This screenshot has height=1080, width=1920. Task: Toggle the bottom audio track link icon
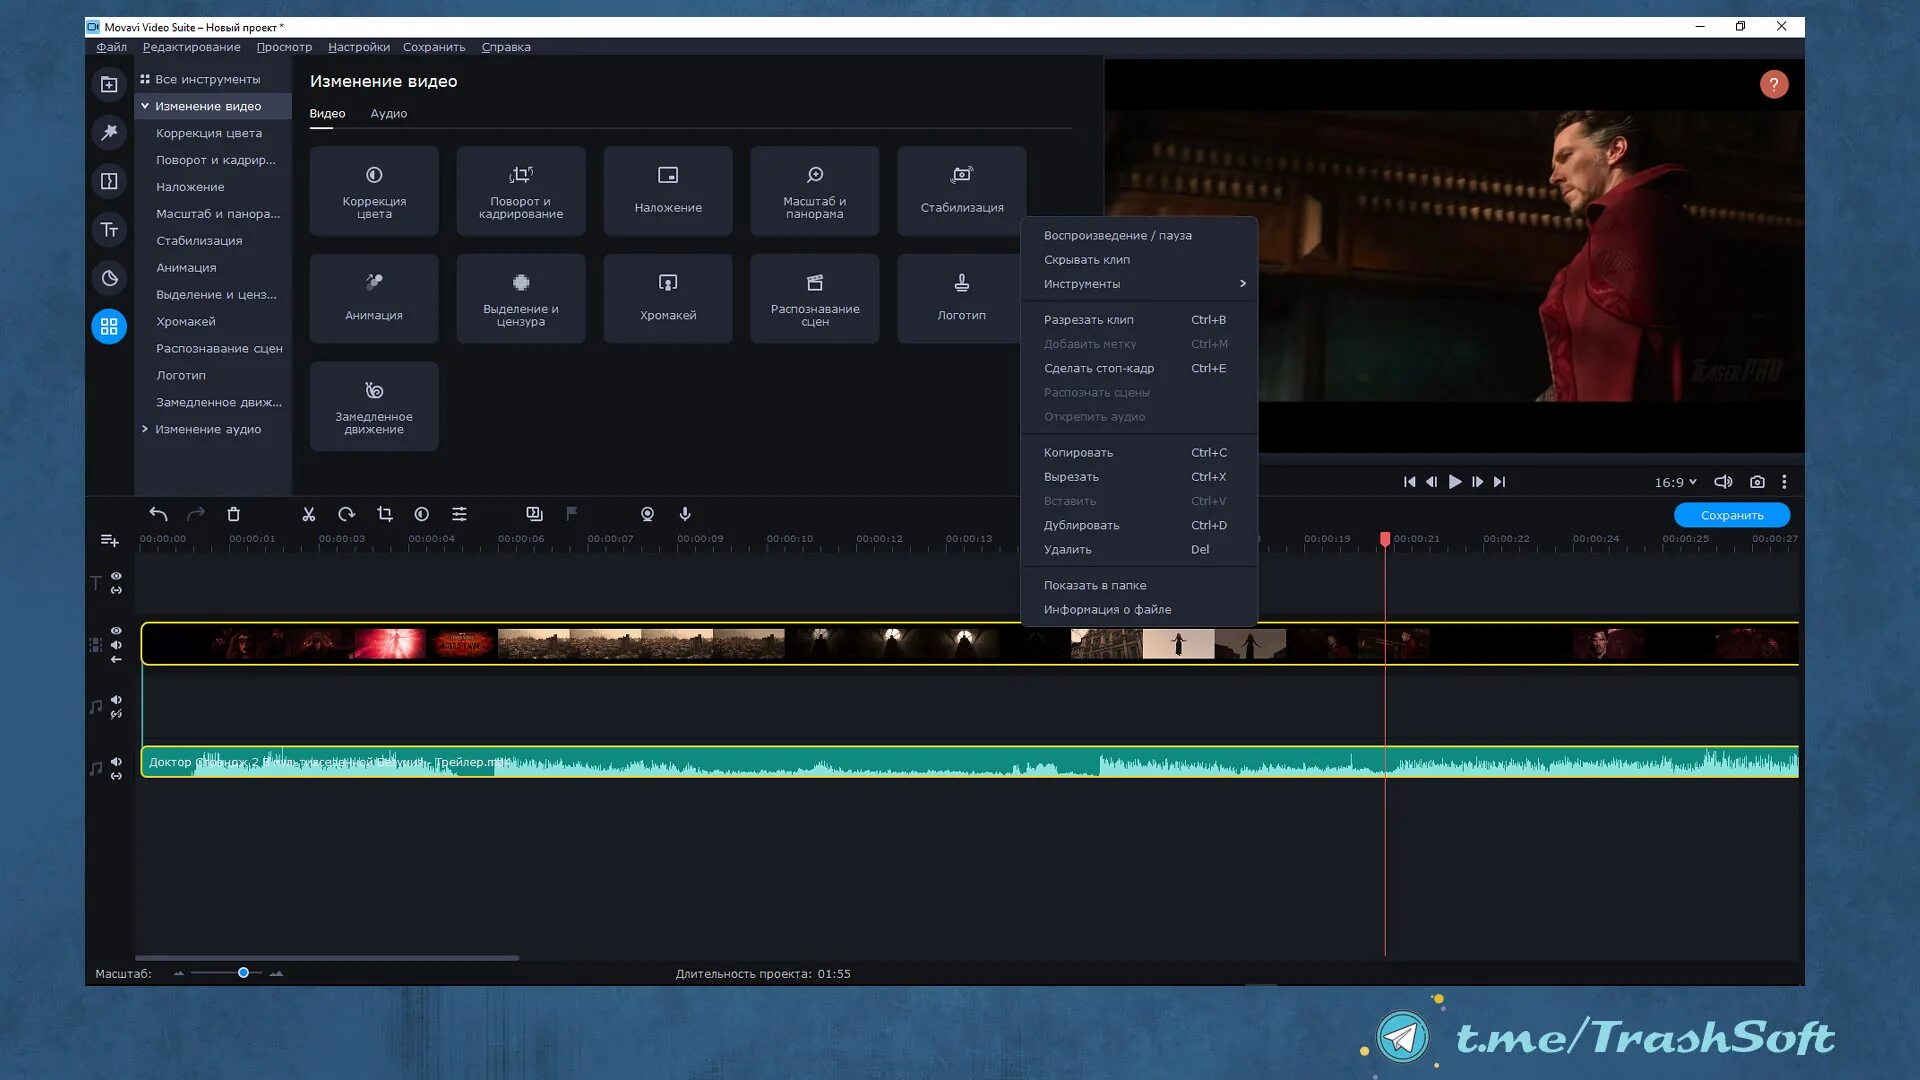116,776
